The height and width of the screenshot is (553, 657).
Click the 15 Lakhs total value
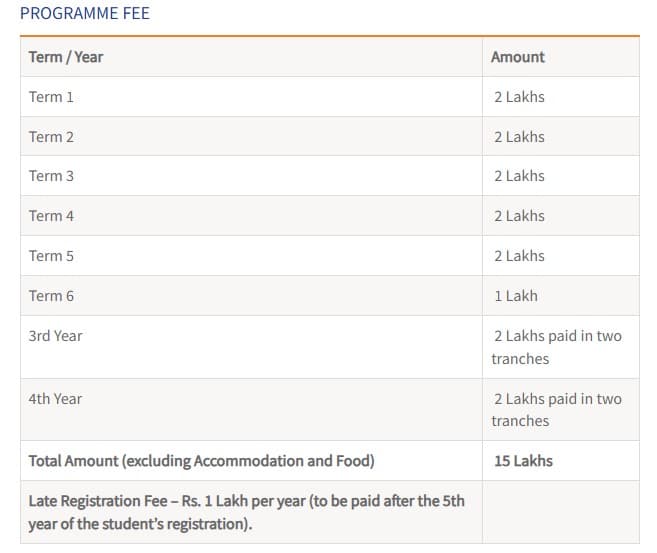(523, 461)
